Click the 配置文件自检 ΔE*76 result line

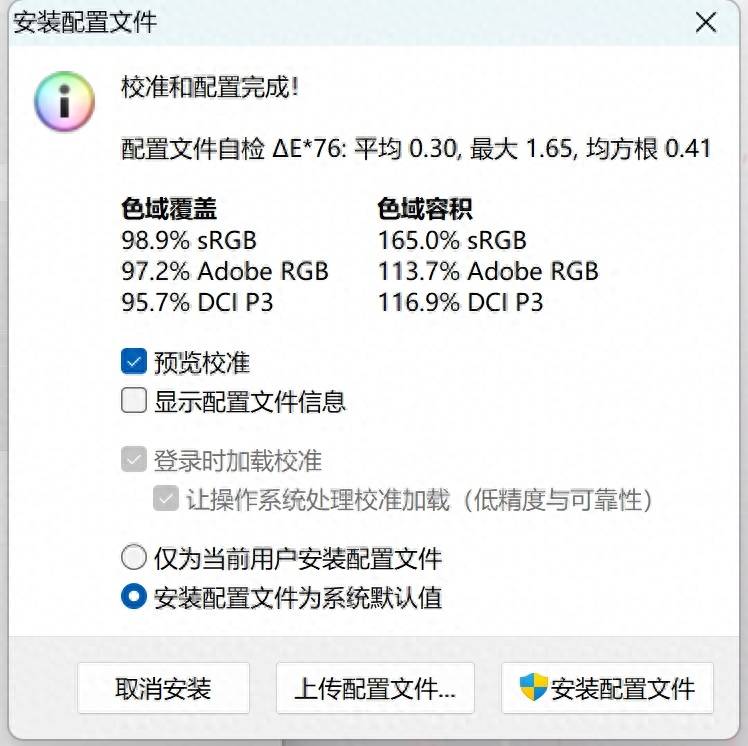coord(416,150)
